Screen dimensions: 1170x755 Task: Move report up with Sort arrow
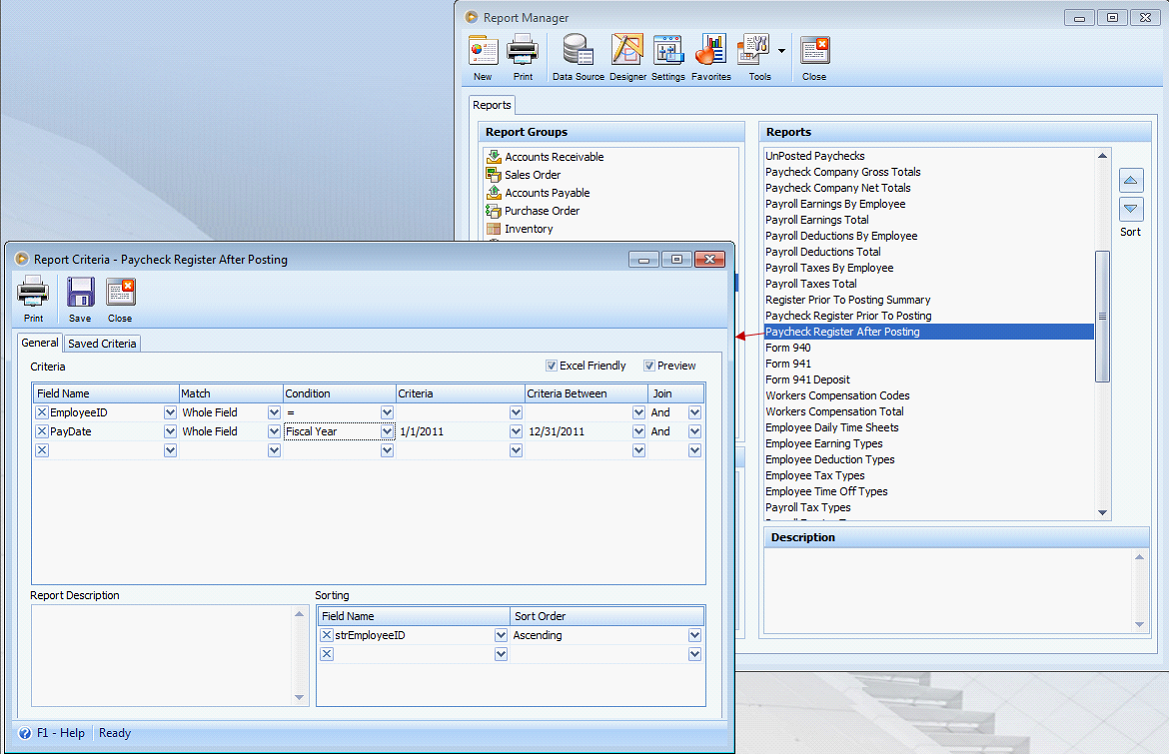click(x=1131, y=181)
